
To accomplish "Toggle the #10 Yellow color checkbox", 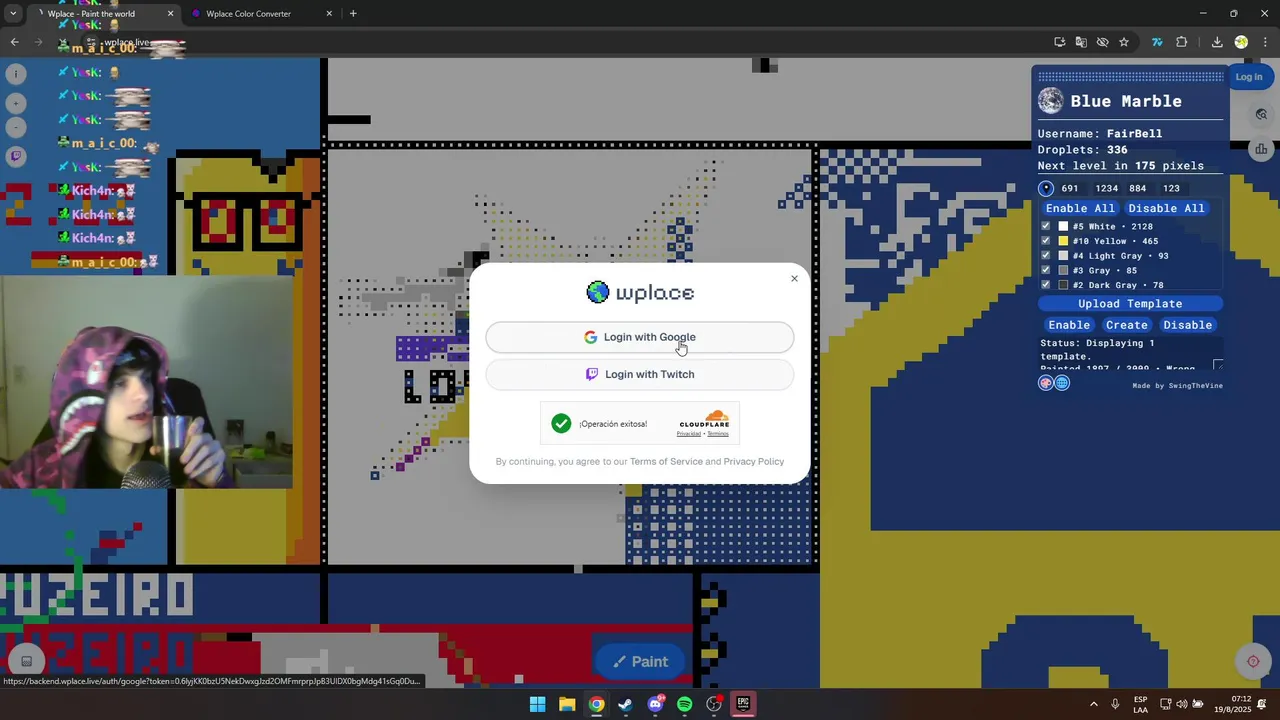I will (x=1046, y=241).
